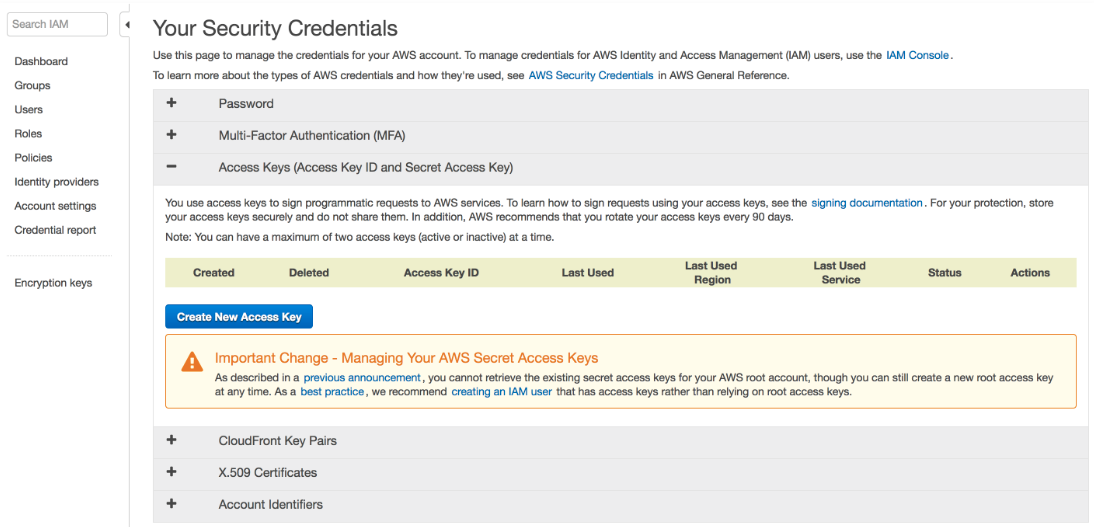This screenshot has height=527, width=1094.
Task: Open the creating an IAM user link
Action: click(x=502, y=392)
